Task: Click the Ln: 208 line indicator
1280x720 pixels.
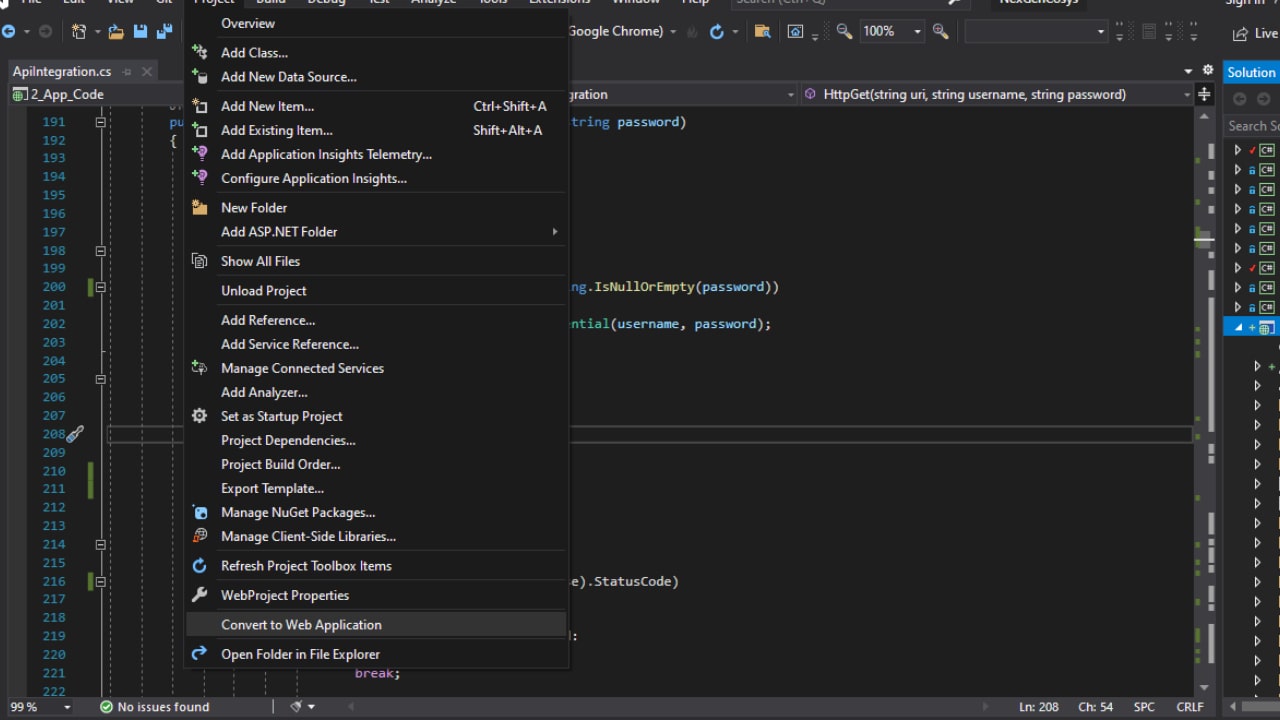Action: [x=1038, y=706]
